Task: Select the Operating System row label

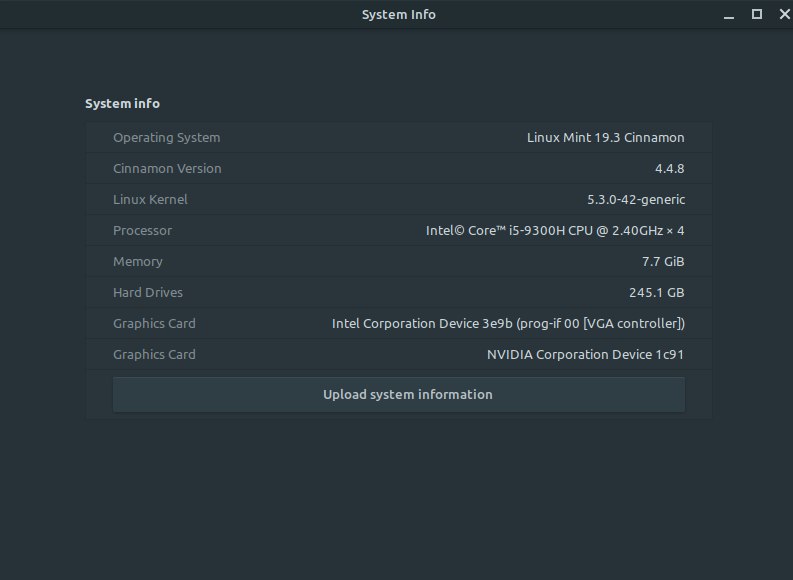Action: coord(166,138)
